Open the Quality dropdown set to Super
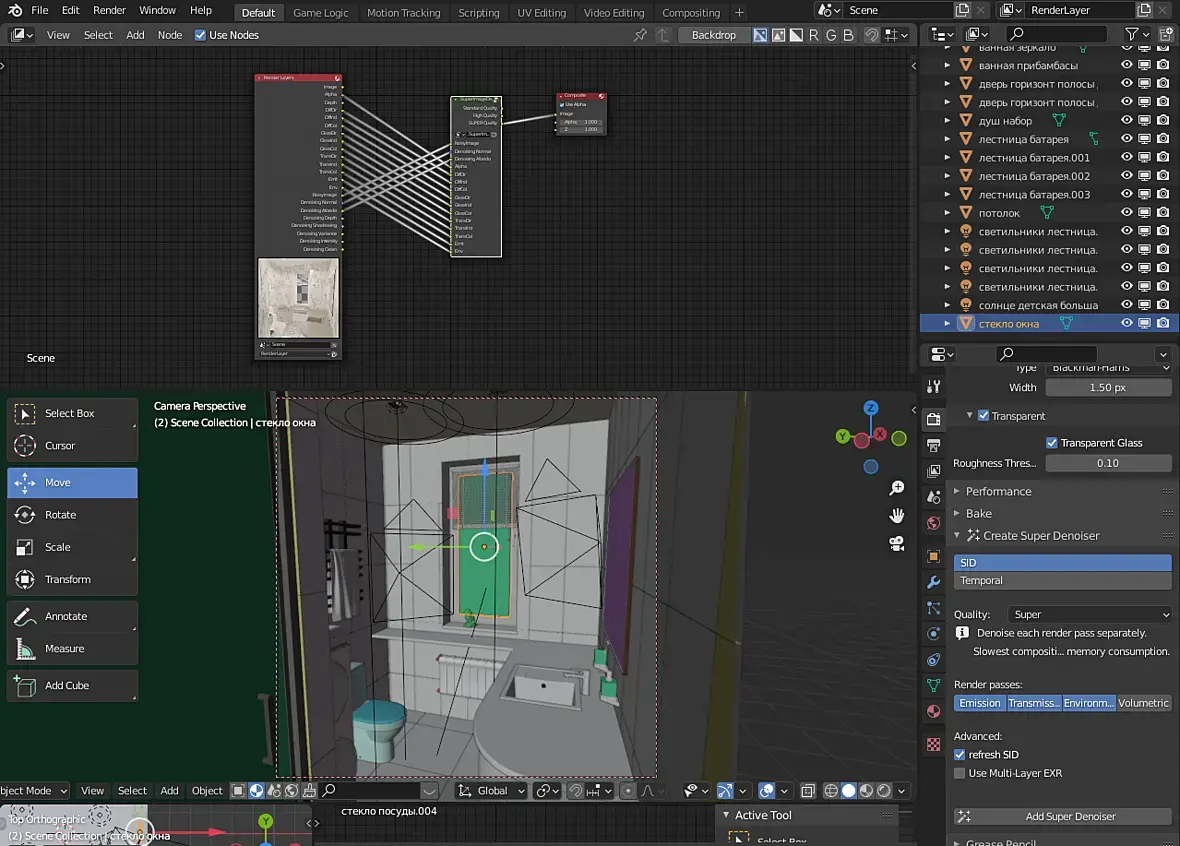Viewport: 1180px width, 846px height. coord(1089,614)
